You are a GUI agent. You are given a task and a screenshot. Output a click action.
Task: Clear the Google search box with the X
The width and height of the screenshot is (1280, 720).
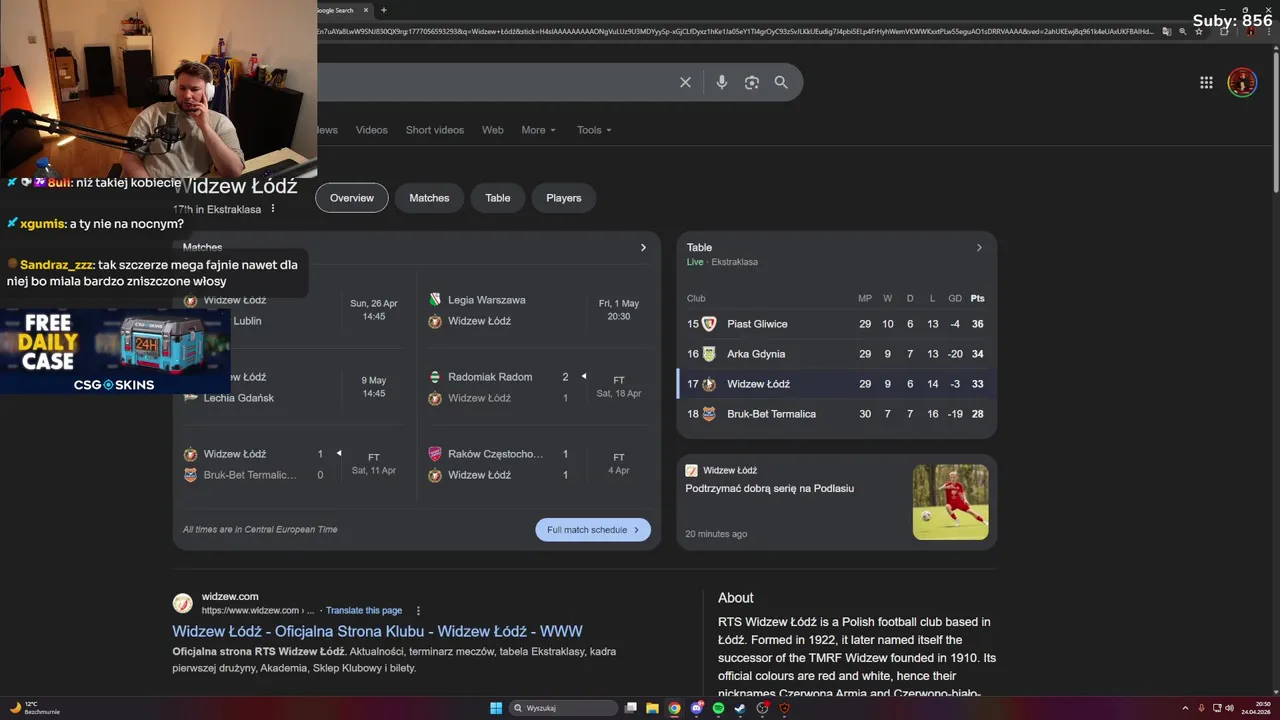(x=685, y=82)
